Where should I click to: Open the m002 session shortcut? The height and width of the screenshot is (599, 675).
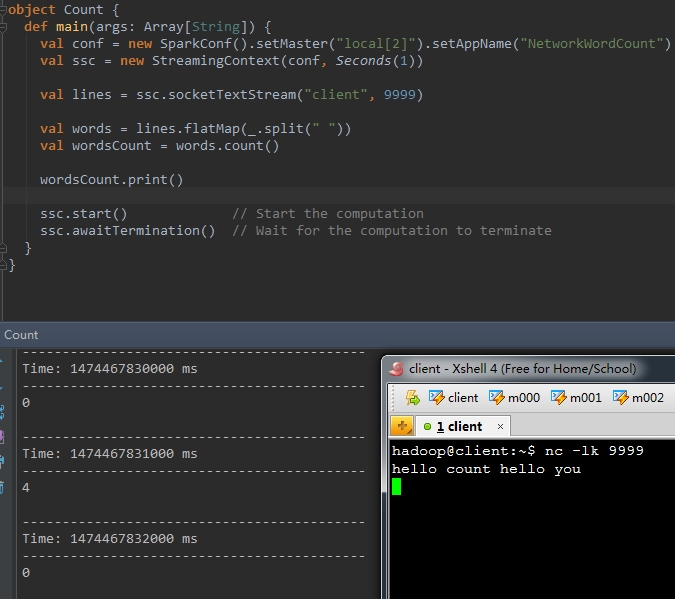coord(638,397)
